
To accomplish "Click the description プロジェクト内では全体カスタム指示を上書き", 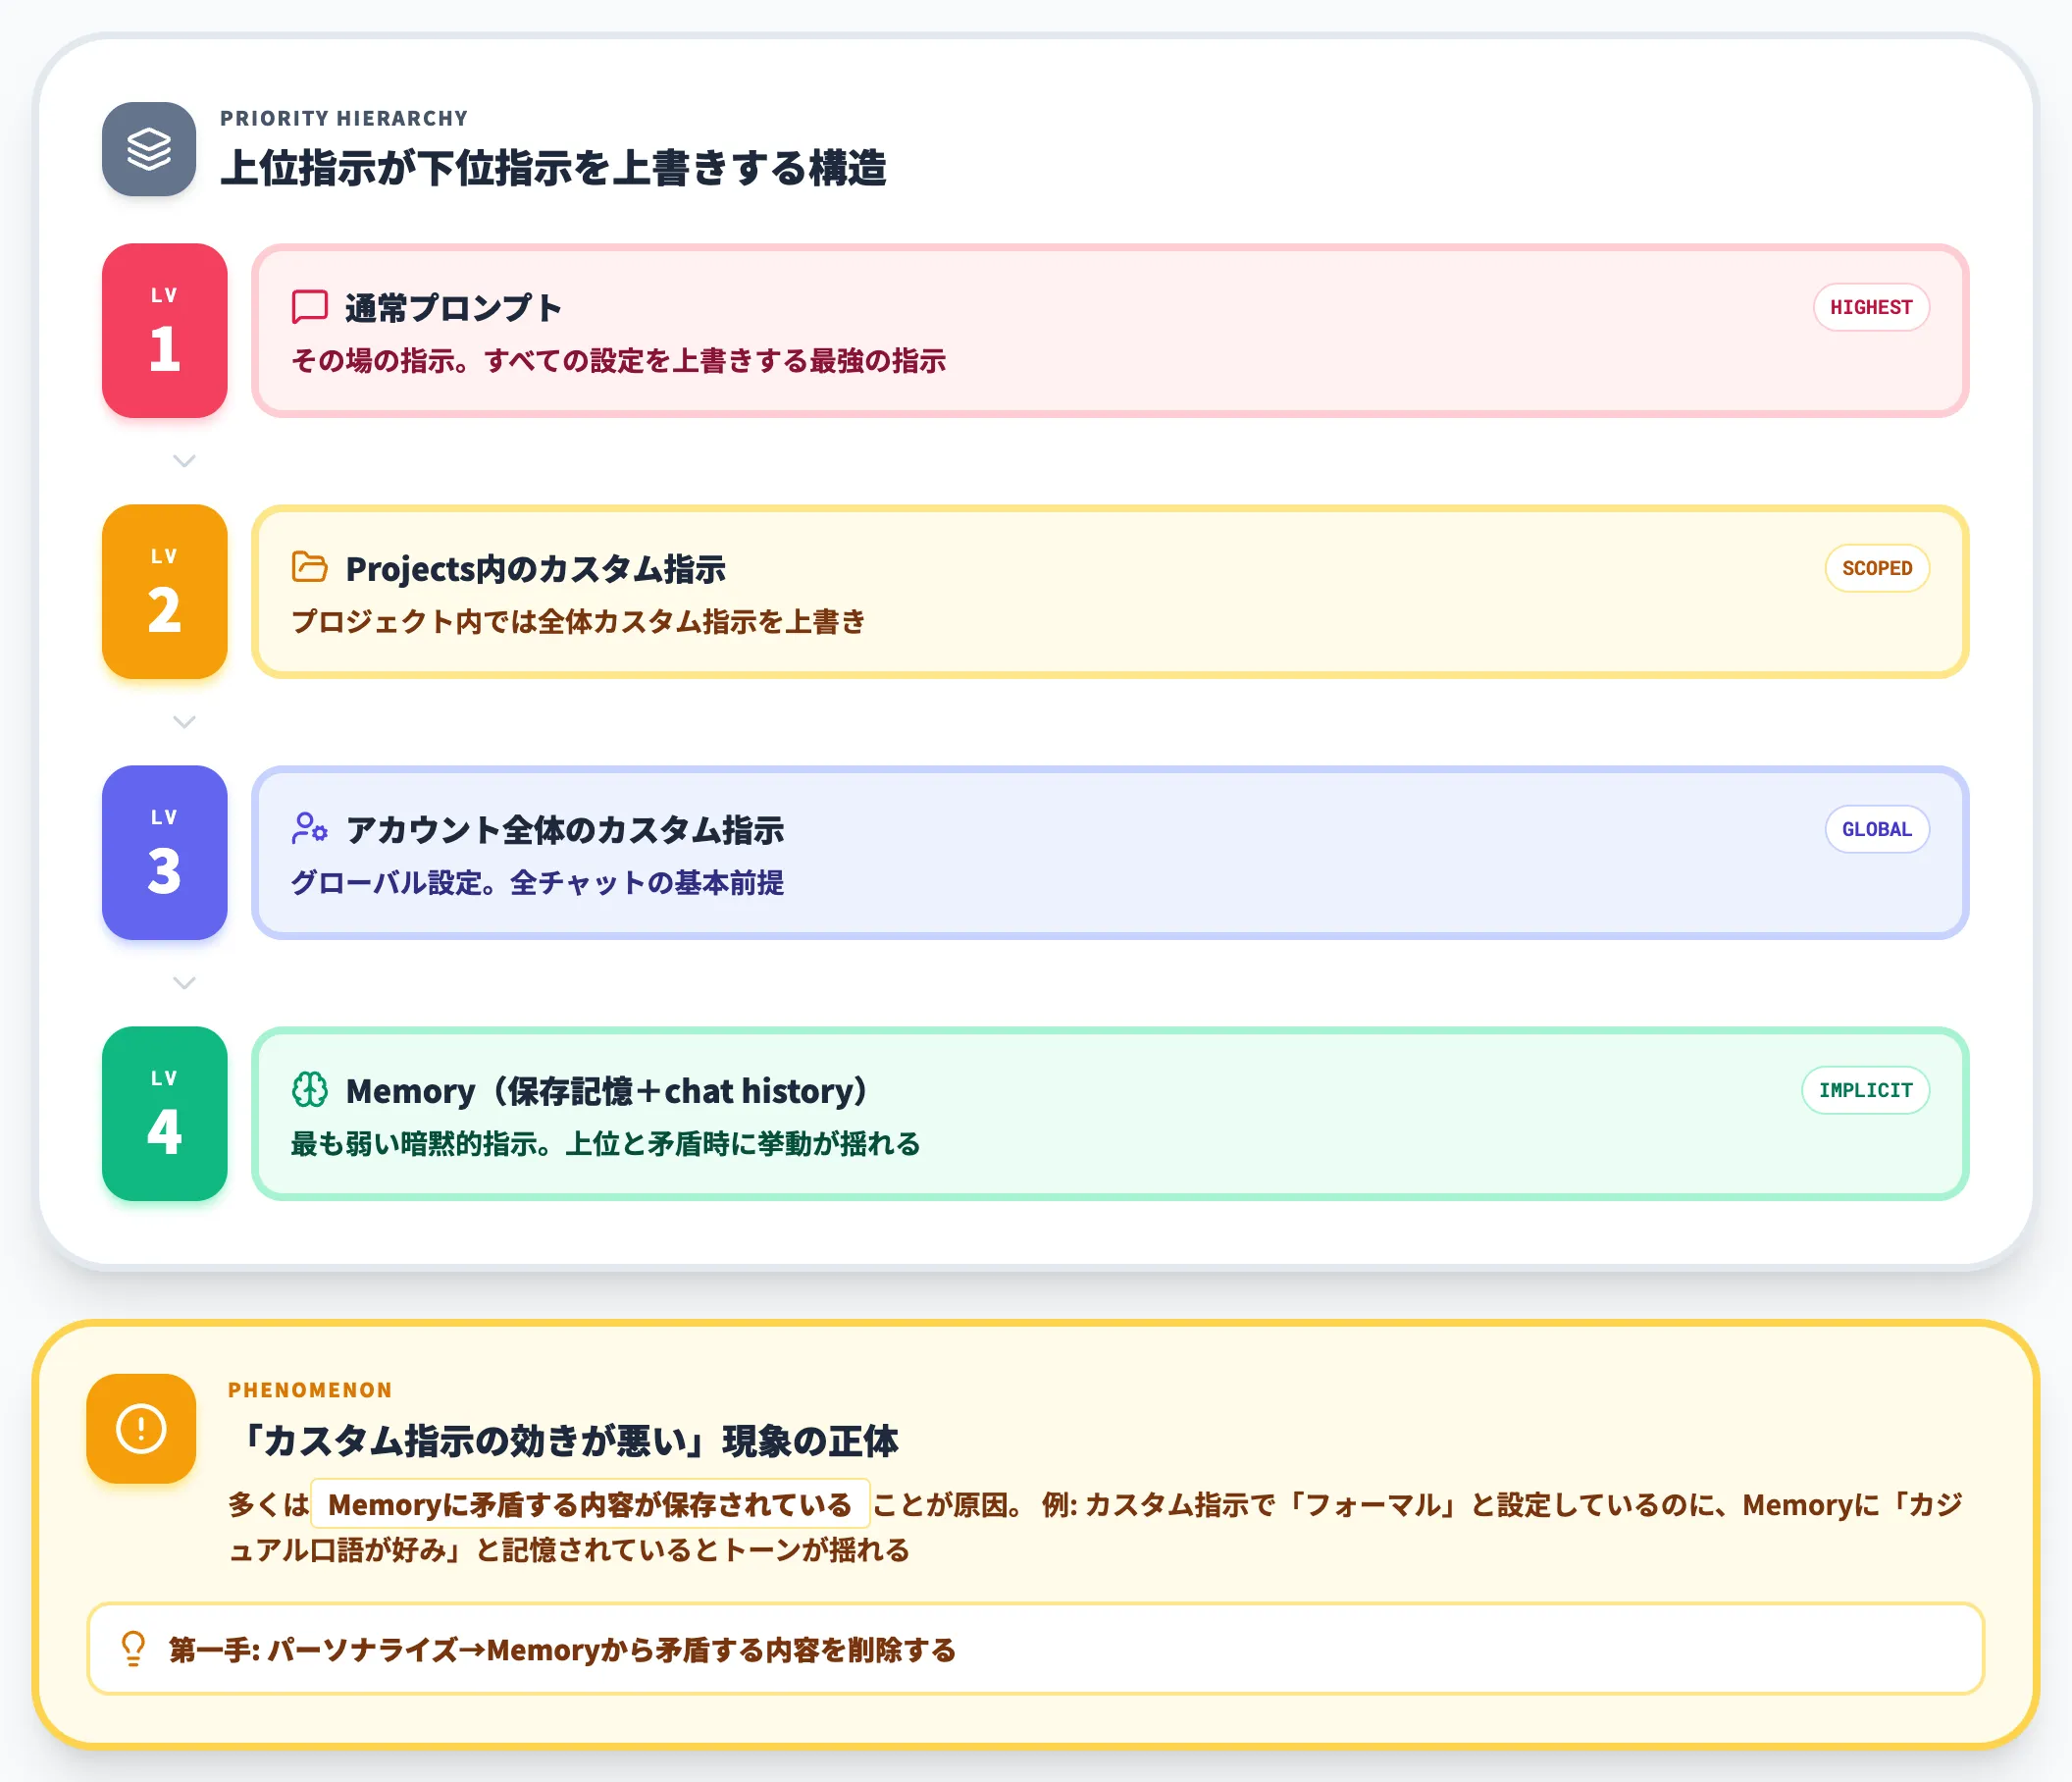I will coord(578,622).
